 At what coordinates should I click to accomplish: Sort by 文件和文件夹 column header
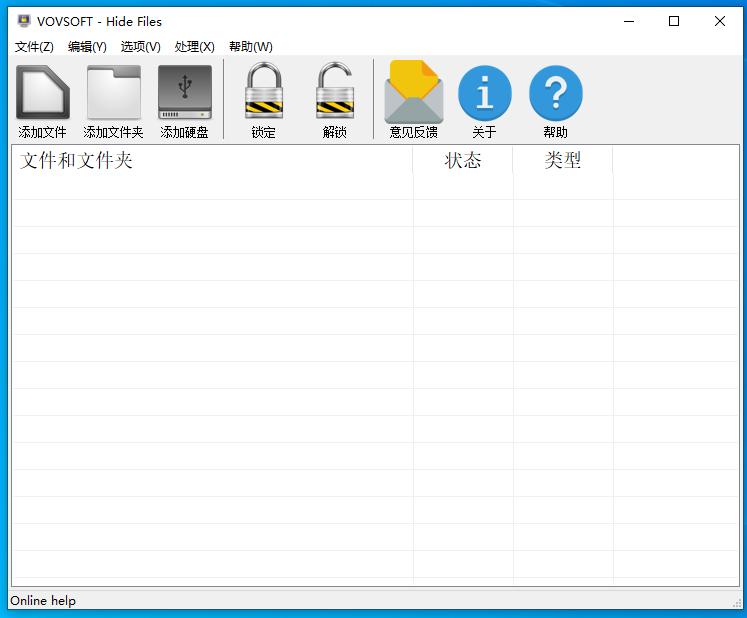click(212, 160)
